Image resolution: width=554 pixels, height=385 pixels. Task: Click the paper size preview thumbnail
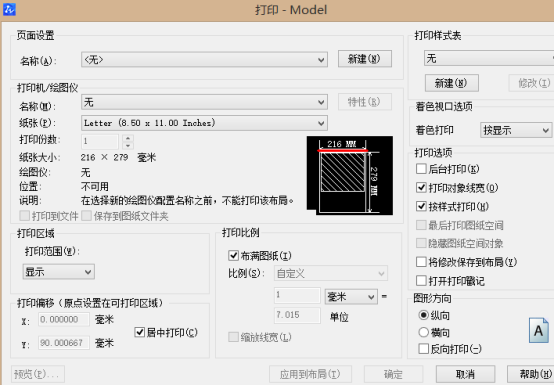(x=350, y=176)
